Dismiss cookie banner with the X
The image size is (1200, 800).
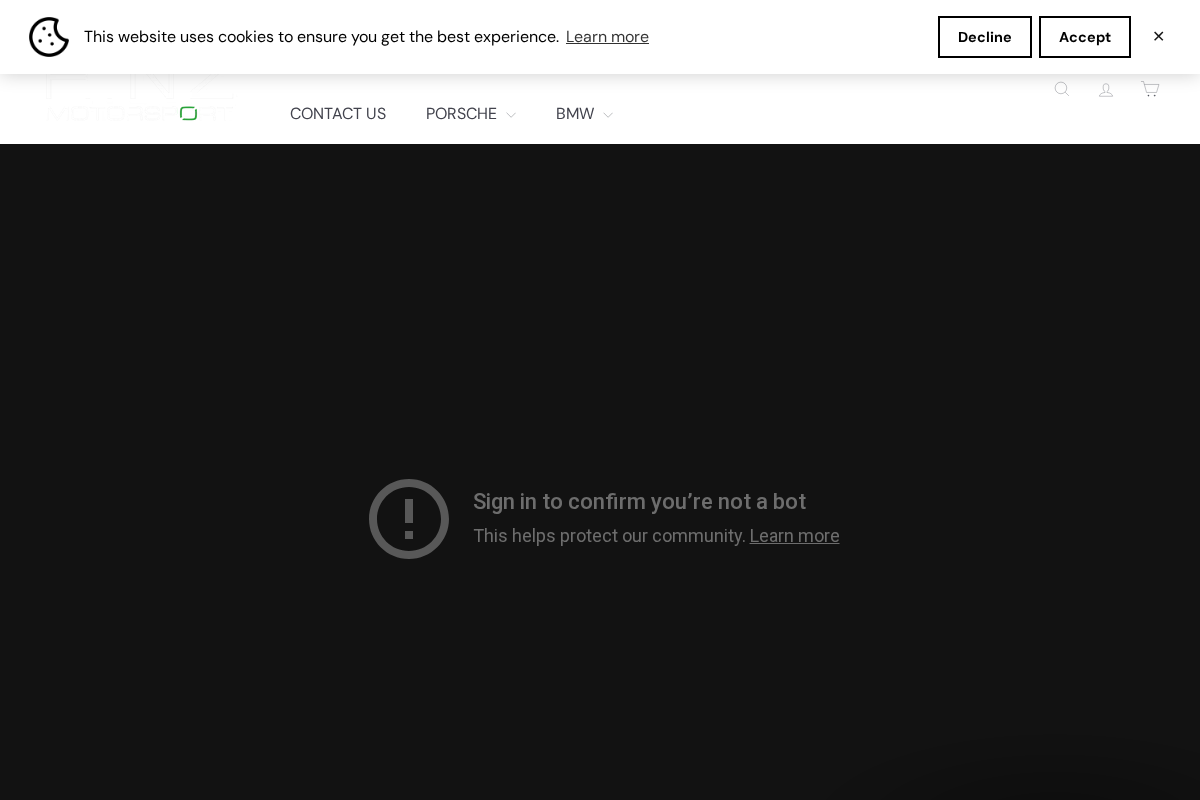pos(1158,36)
